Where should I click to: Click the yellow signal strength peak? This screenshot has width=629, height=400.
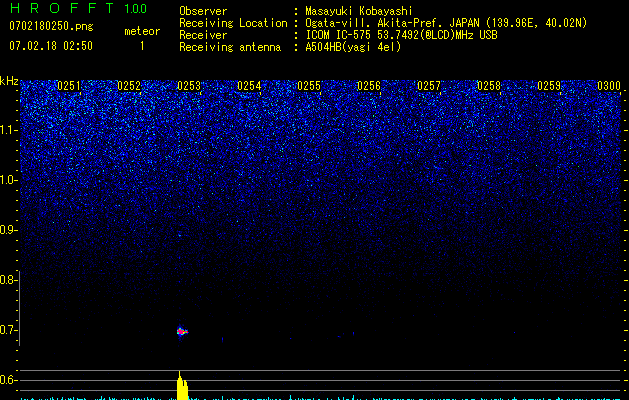pyautogui.click(x=182, y=386)
